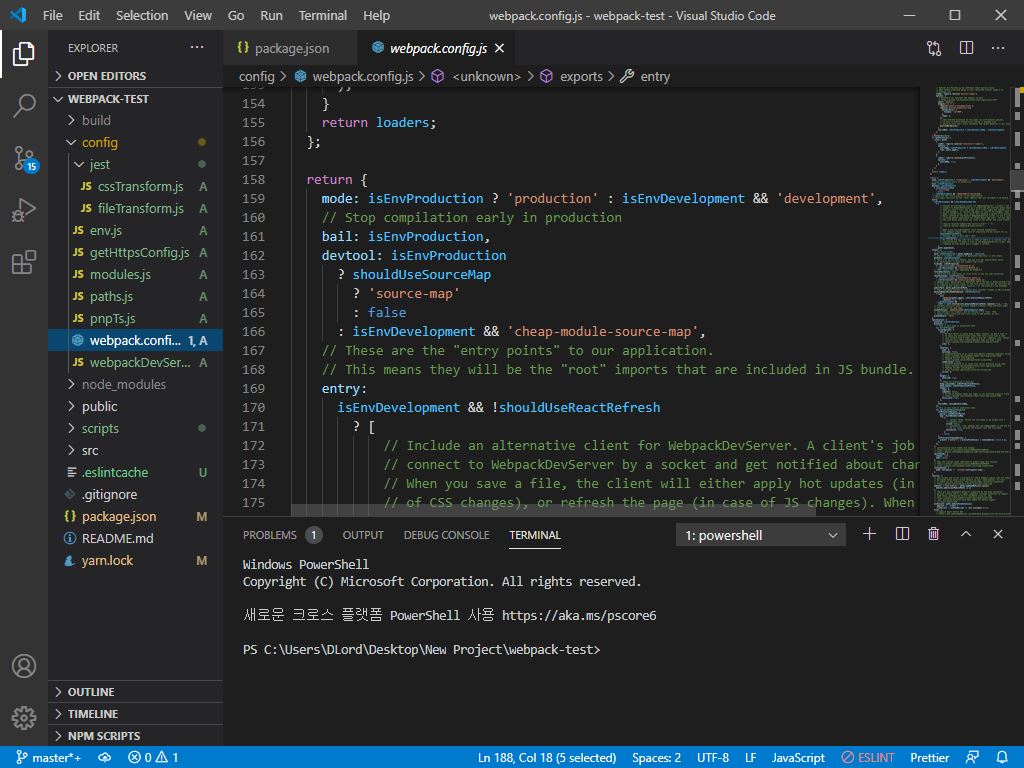The height and width of the screenshot is (768, 1024).
Task: Create a new terminal with plus icon
Action: click(x=869, y=534)
